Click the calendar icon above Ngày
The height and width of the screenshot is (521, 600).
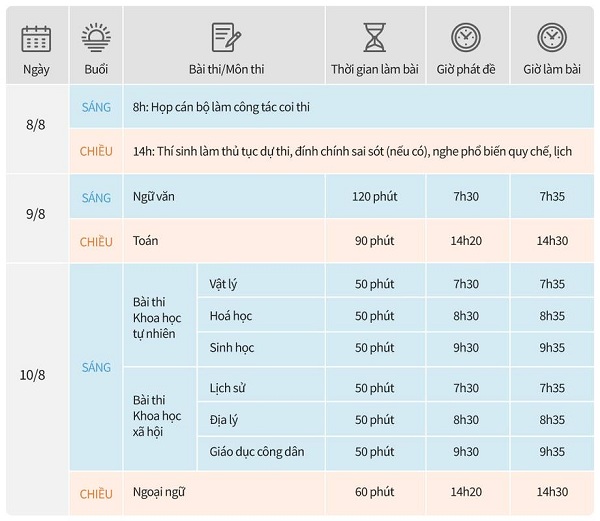tap(36, 39)
